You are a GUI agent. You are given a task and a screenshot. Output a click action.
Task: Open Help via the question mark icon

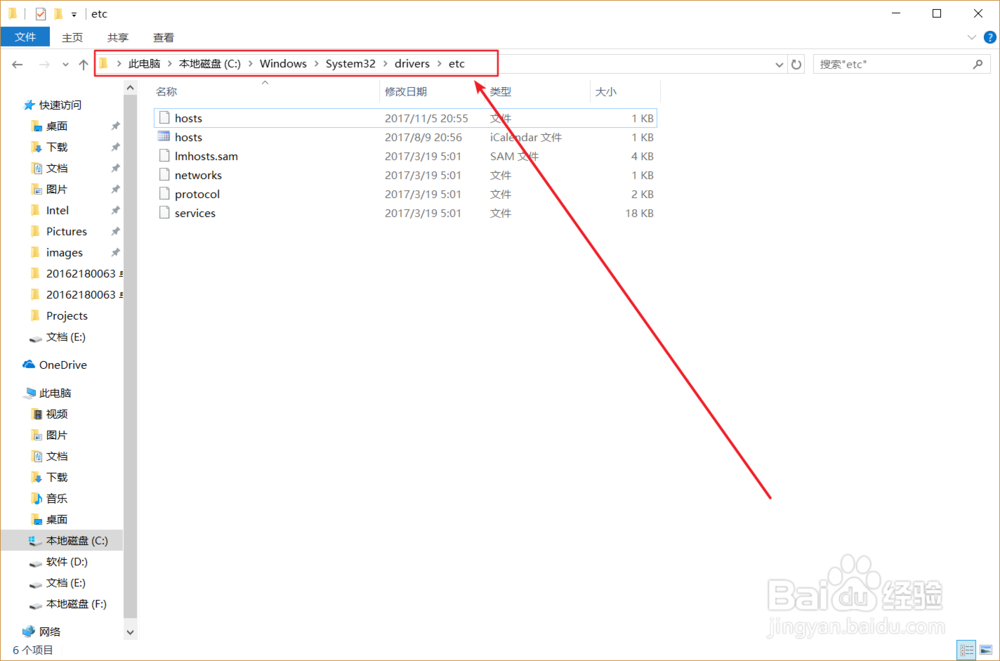click(x=990, y=37)
